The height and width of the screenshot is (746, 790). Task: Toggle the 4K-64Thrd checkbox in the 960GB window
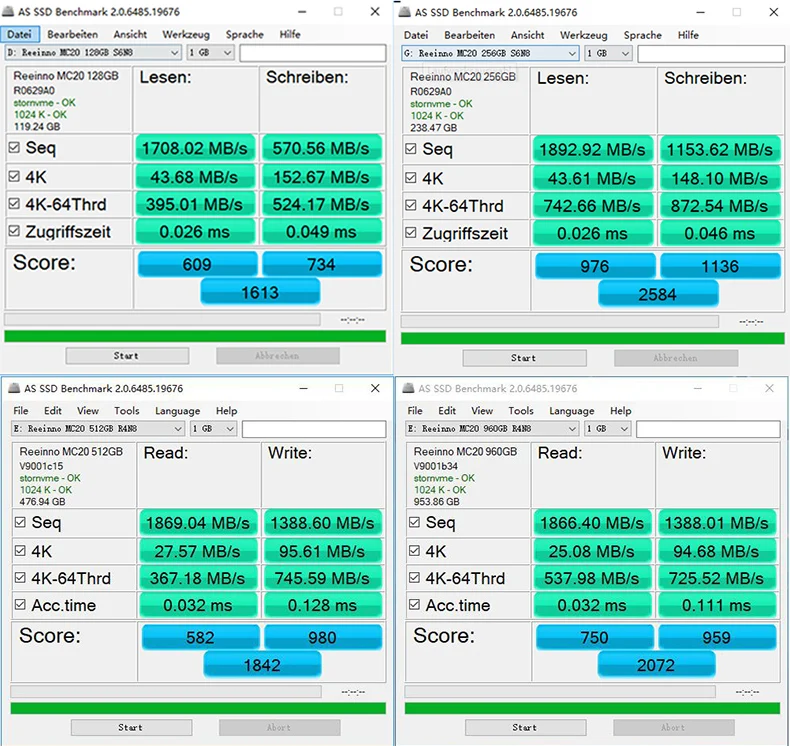(x=414, y=577)
